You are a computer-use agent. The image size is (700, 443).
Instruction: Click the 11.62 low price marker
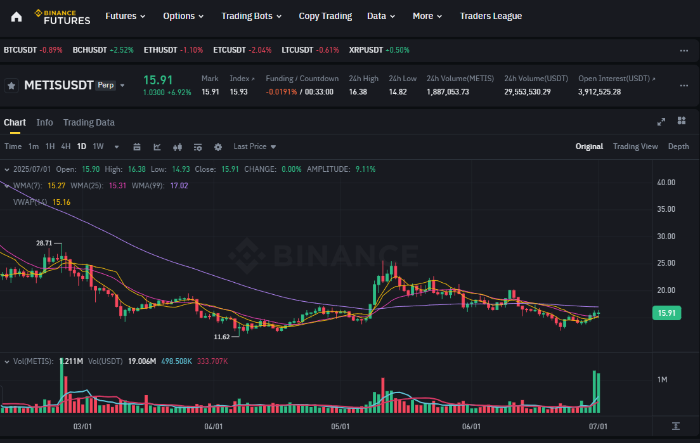221,337
